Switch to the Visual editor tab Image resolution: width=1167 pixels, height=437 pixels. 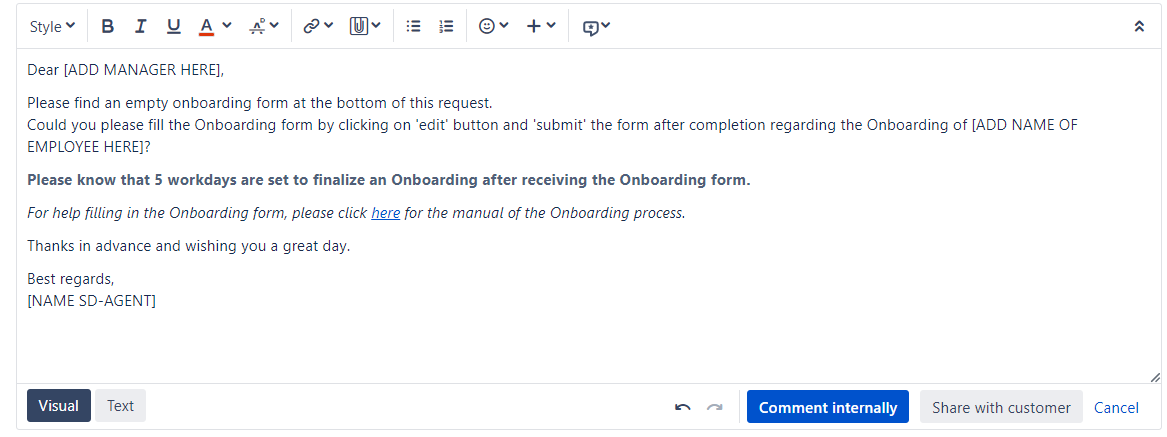pos(59,406)
